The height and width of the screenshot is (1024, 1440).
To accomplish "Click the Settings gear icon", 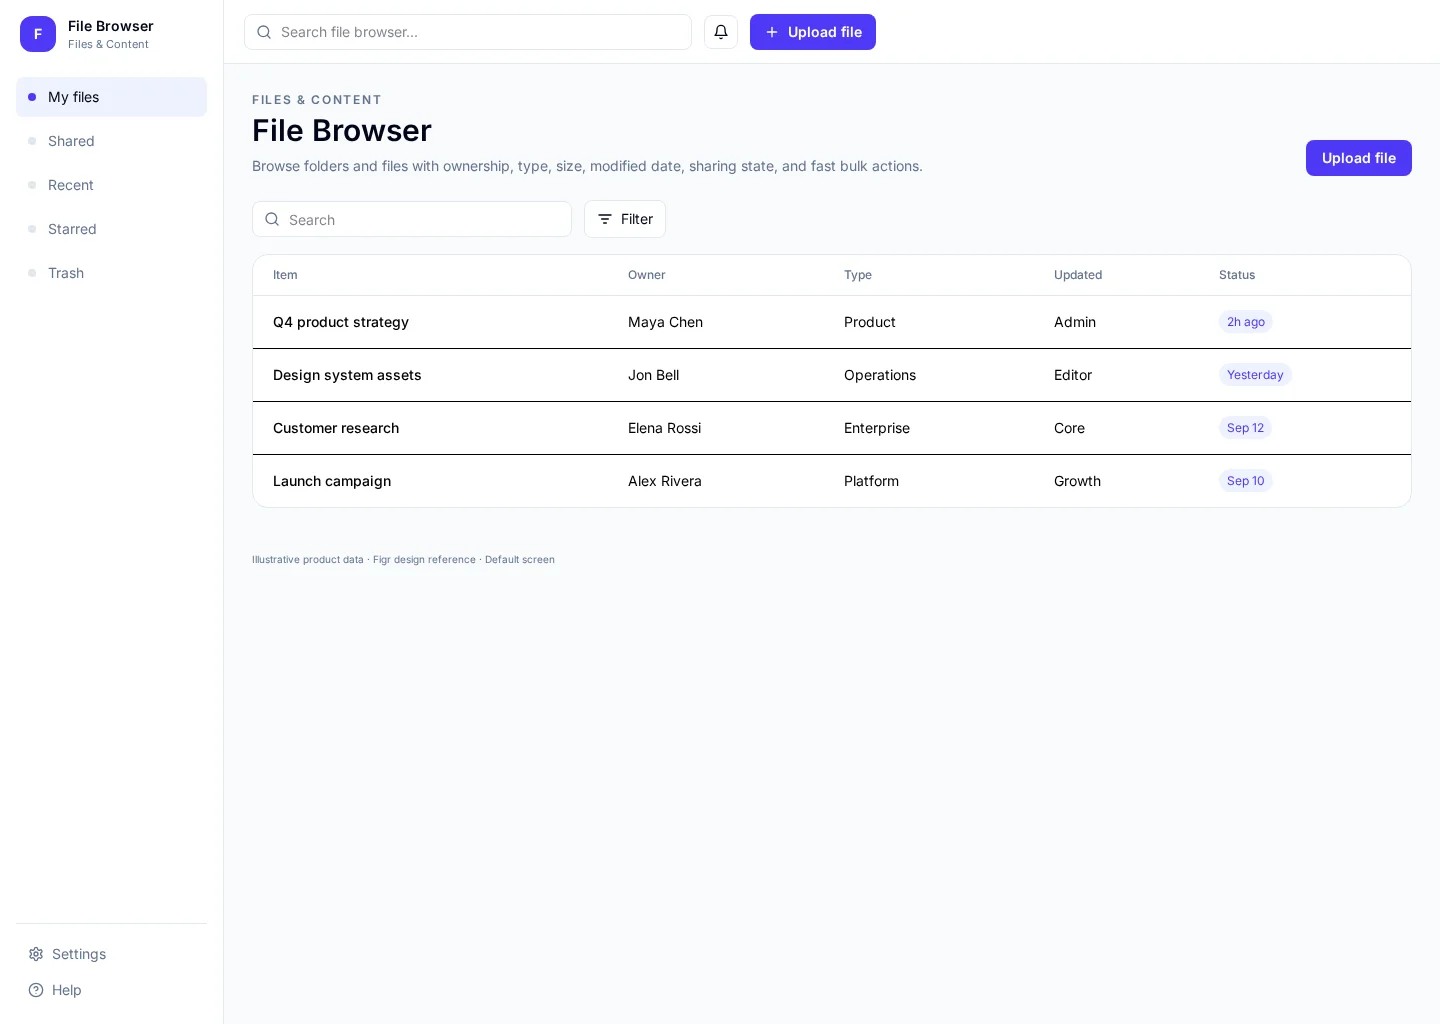I will (36, 954).
